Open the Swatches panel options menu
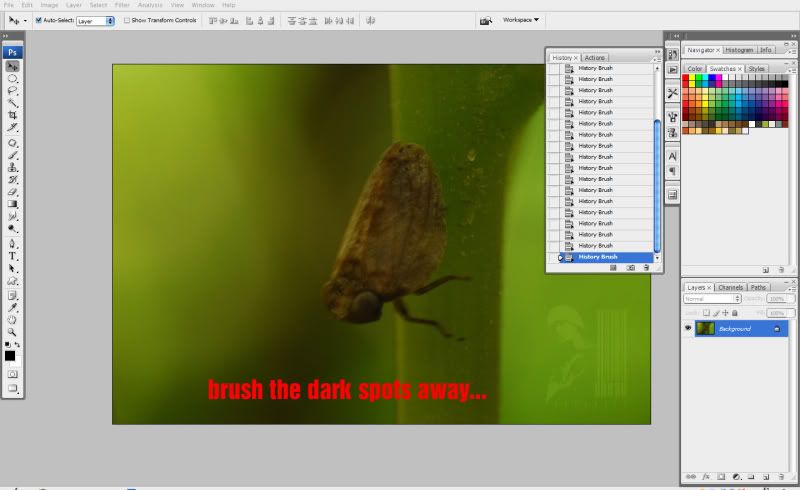This screenshot has width=800, height=490. pyautogui.click(x=792, y=69)
